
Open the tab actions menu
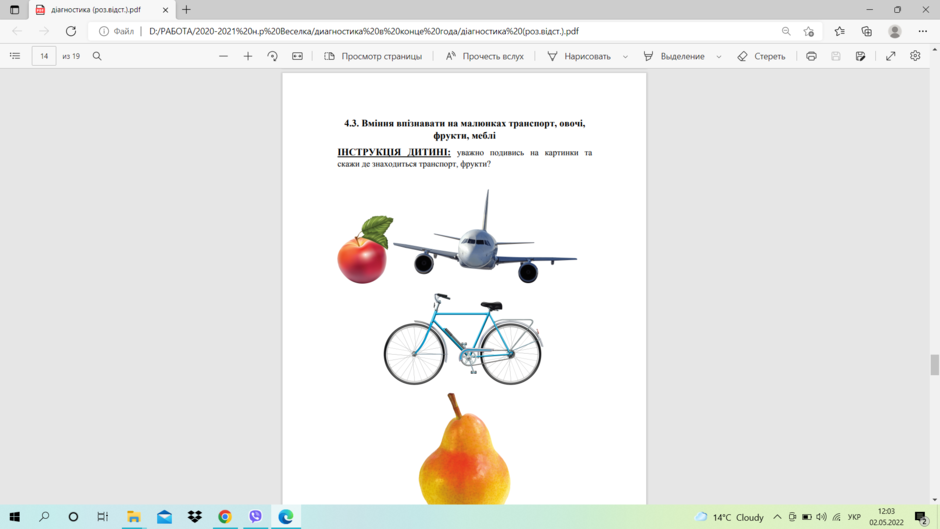pyautogui.click(x=14, y=10)
